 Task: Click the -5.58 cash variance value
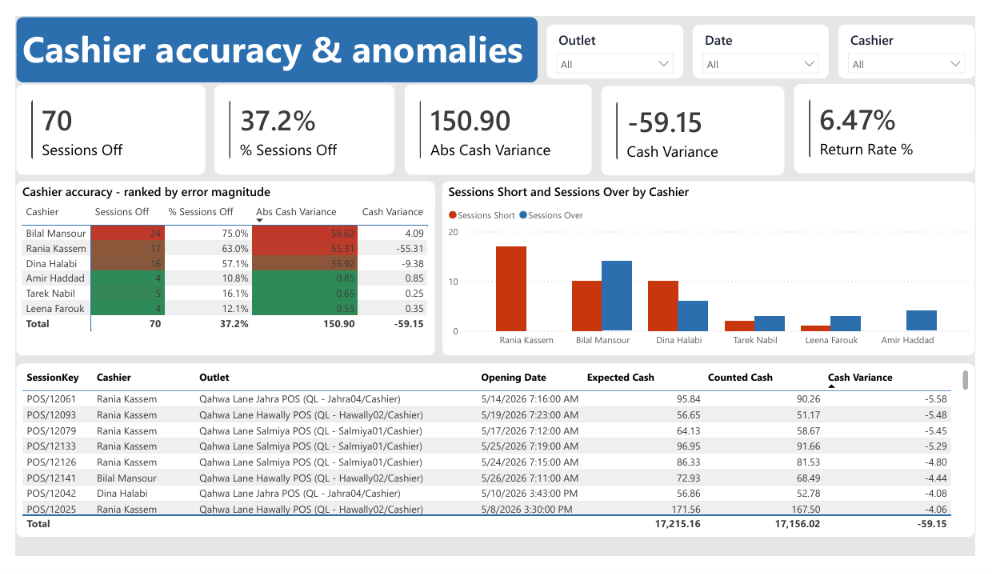tap(936, 399)
